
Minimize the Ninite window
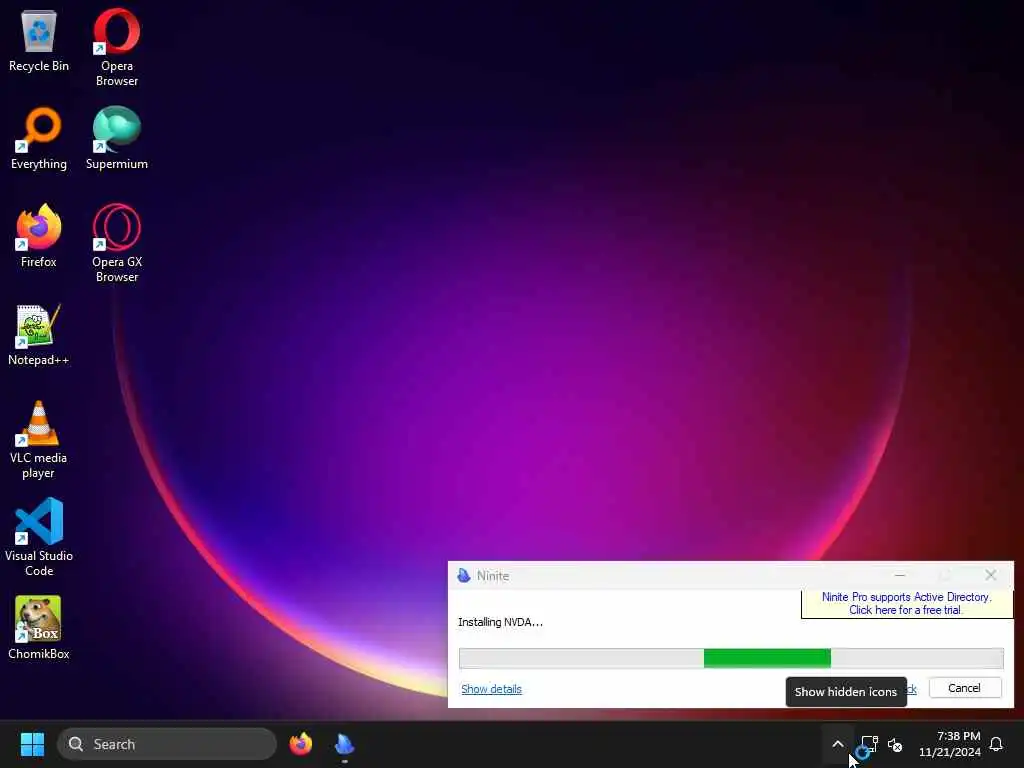900,575
